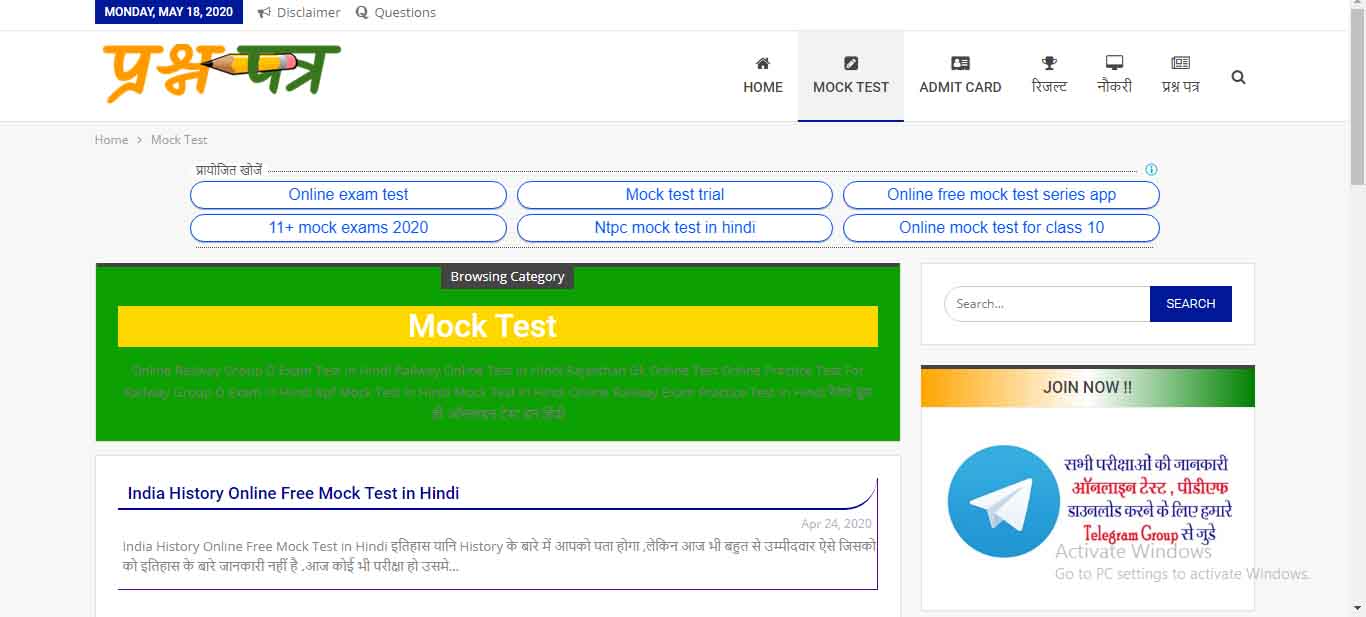Open प्रश्न पत्र via newspaper icon
Image resolution: width=1366 pixels, height=617 pixels.
(1179, 61)
